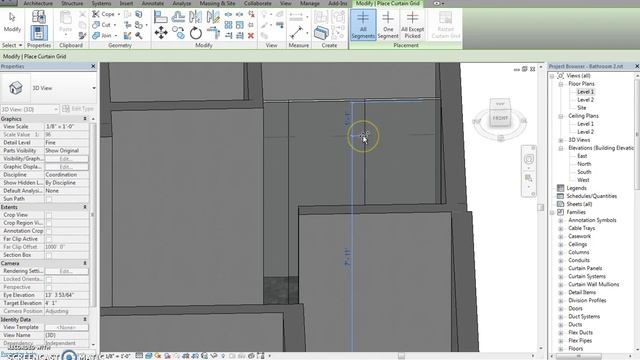Click Edit button for Visibility/Graphics Overrides
Image resolution: width=640 pixels, height=360 pixels.
click(66, 159)
